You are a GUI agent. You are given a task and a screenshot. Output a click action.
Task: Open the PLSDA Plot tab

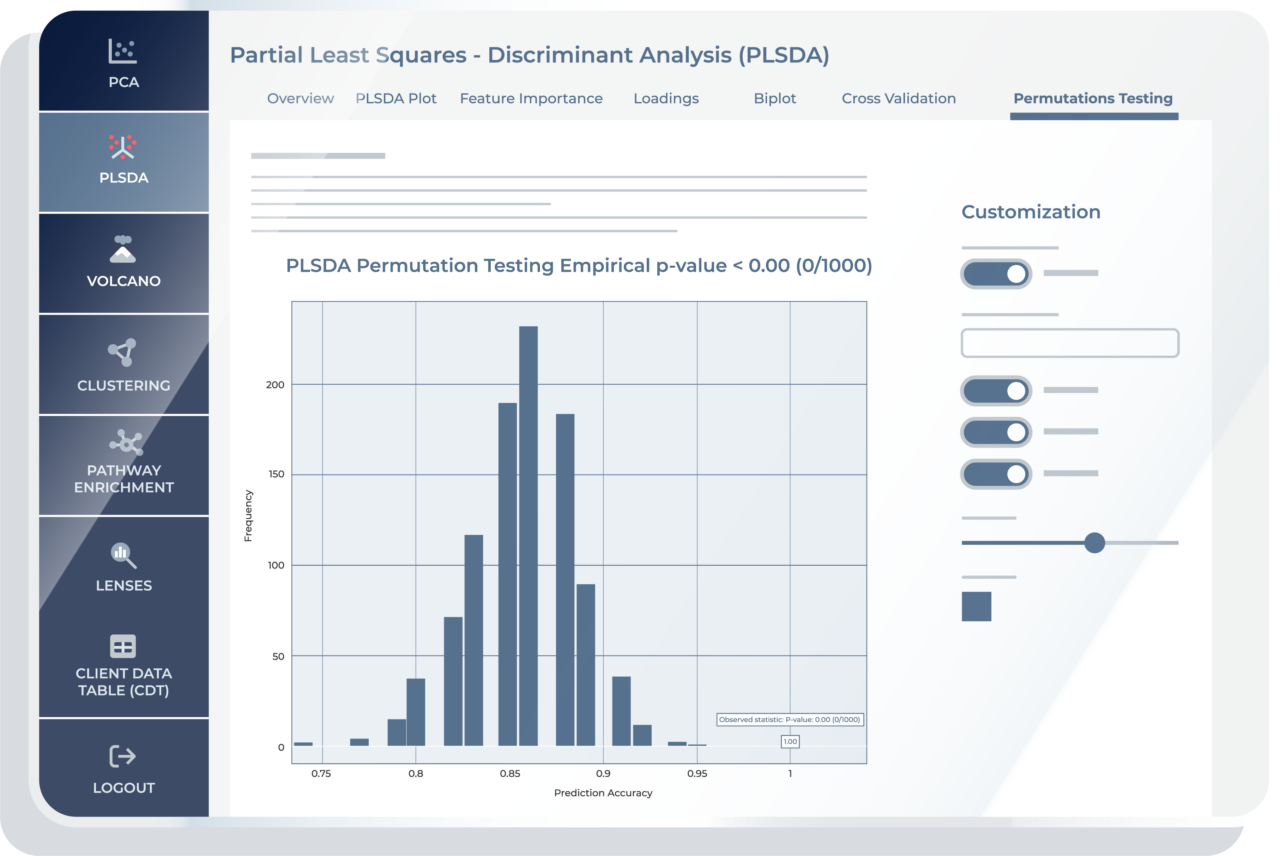[x=396, y=98]
